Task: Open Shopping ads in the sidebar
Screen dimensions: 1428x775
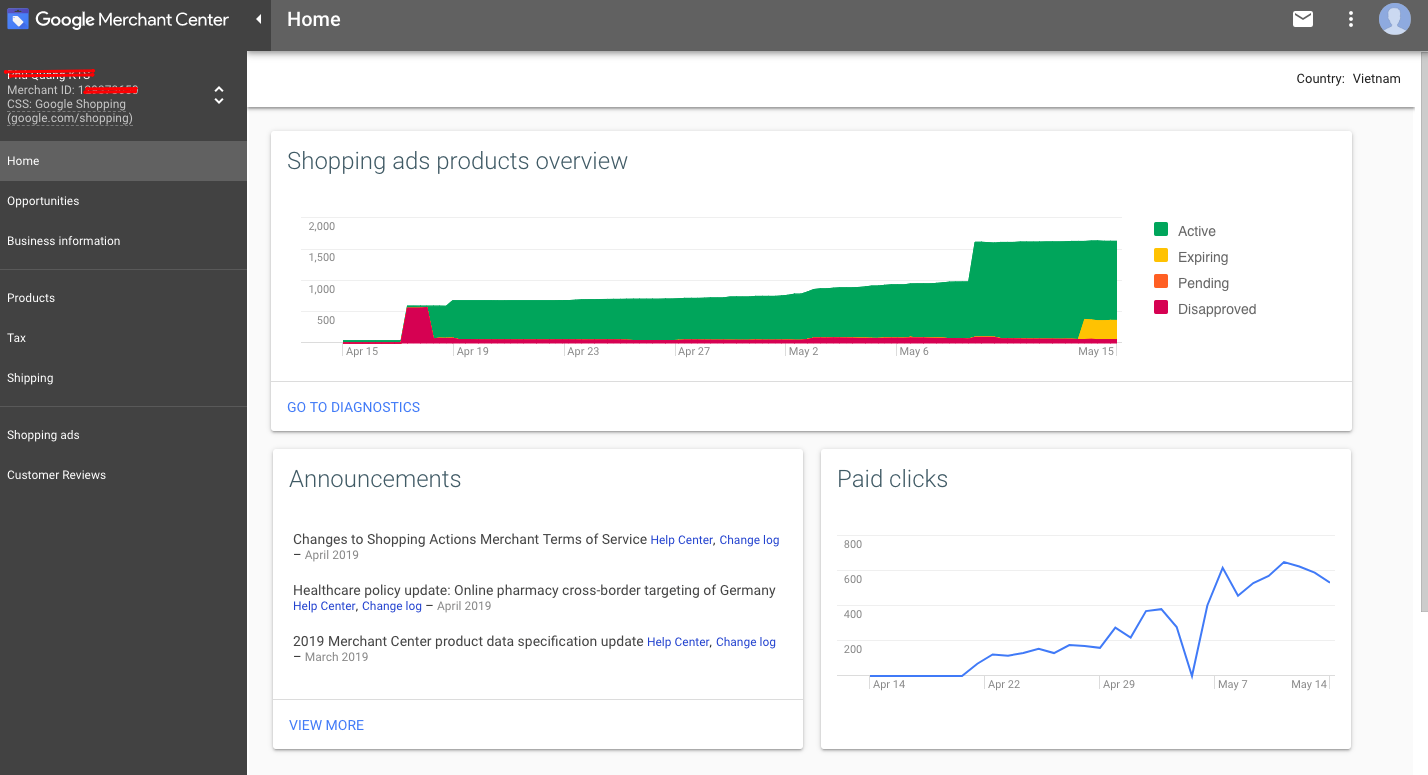Action: point(43,435)
